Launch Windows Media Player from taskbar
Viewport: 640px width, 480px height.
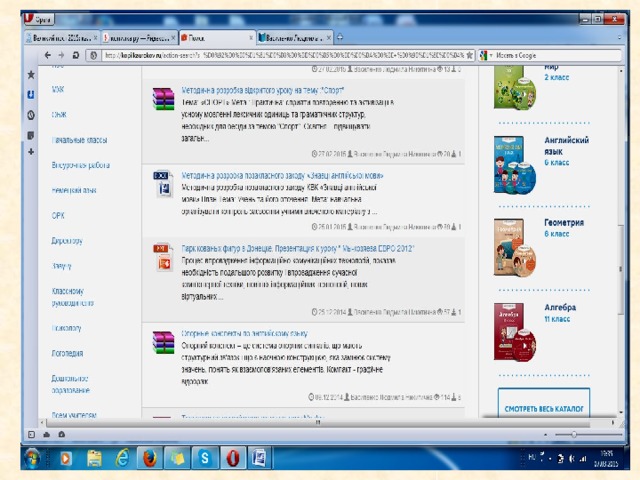coord(66,458)
